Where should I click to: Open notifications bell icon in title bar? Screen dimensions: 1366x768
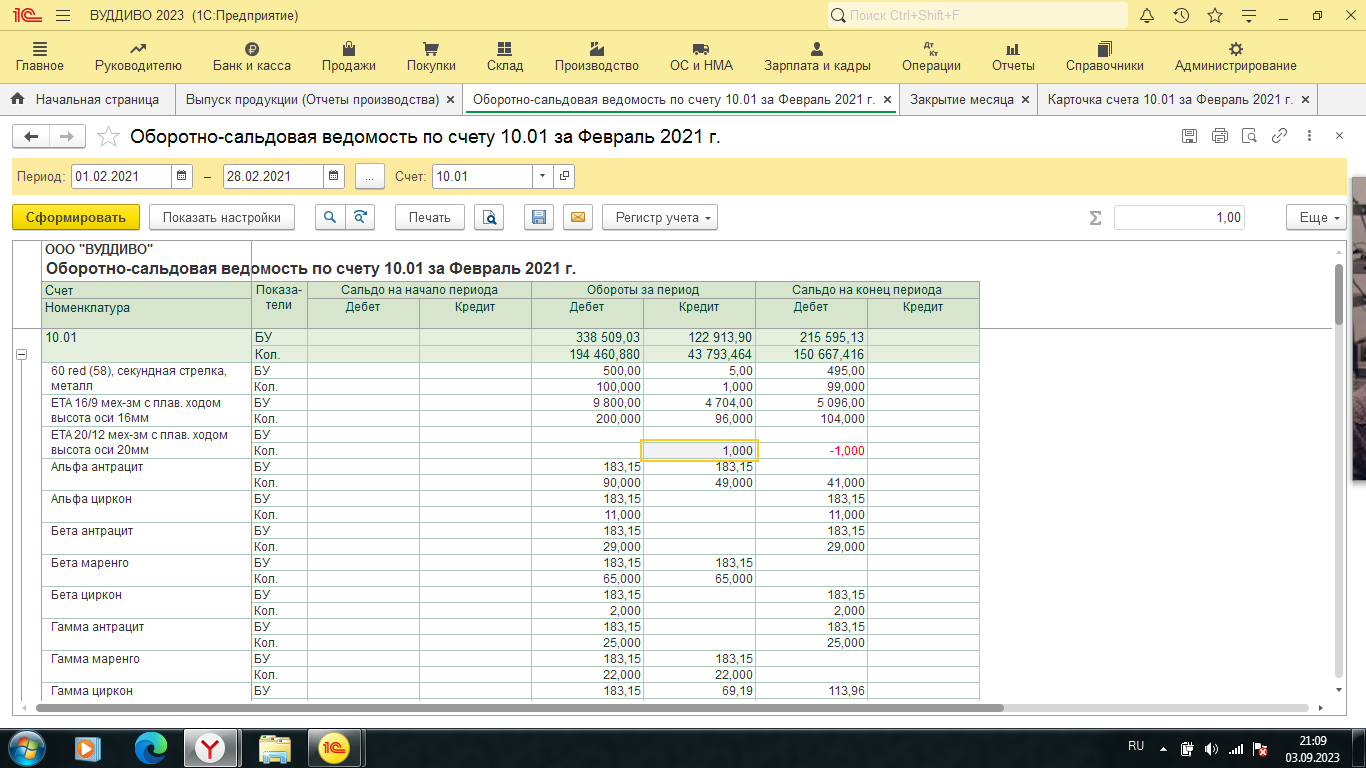click(1147, 16)
